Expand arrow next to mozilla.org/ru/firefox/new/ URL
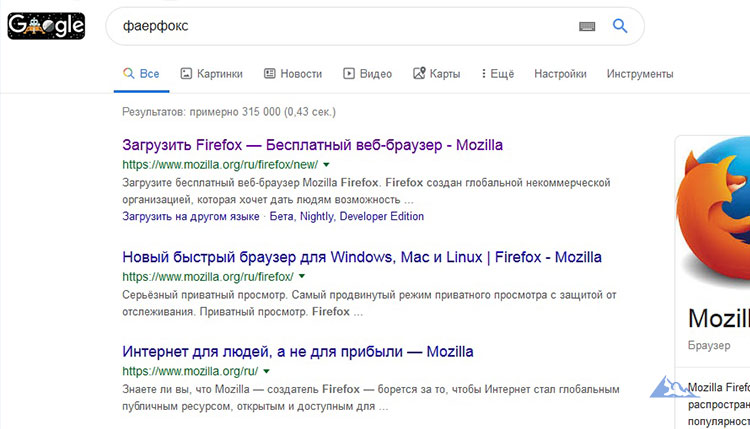The width and height of the screenshot is (750, 429). (326, 165)
